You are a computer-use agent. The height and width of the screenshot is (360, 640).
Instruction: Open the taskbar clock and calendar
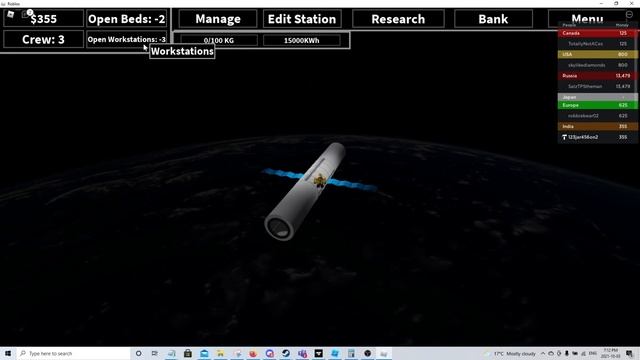611,353
